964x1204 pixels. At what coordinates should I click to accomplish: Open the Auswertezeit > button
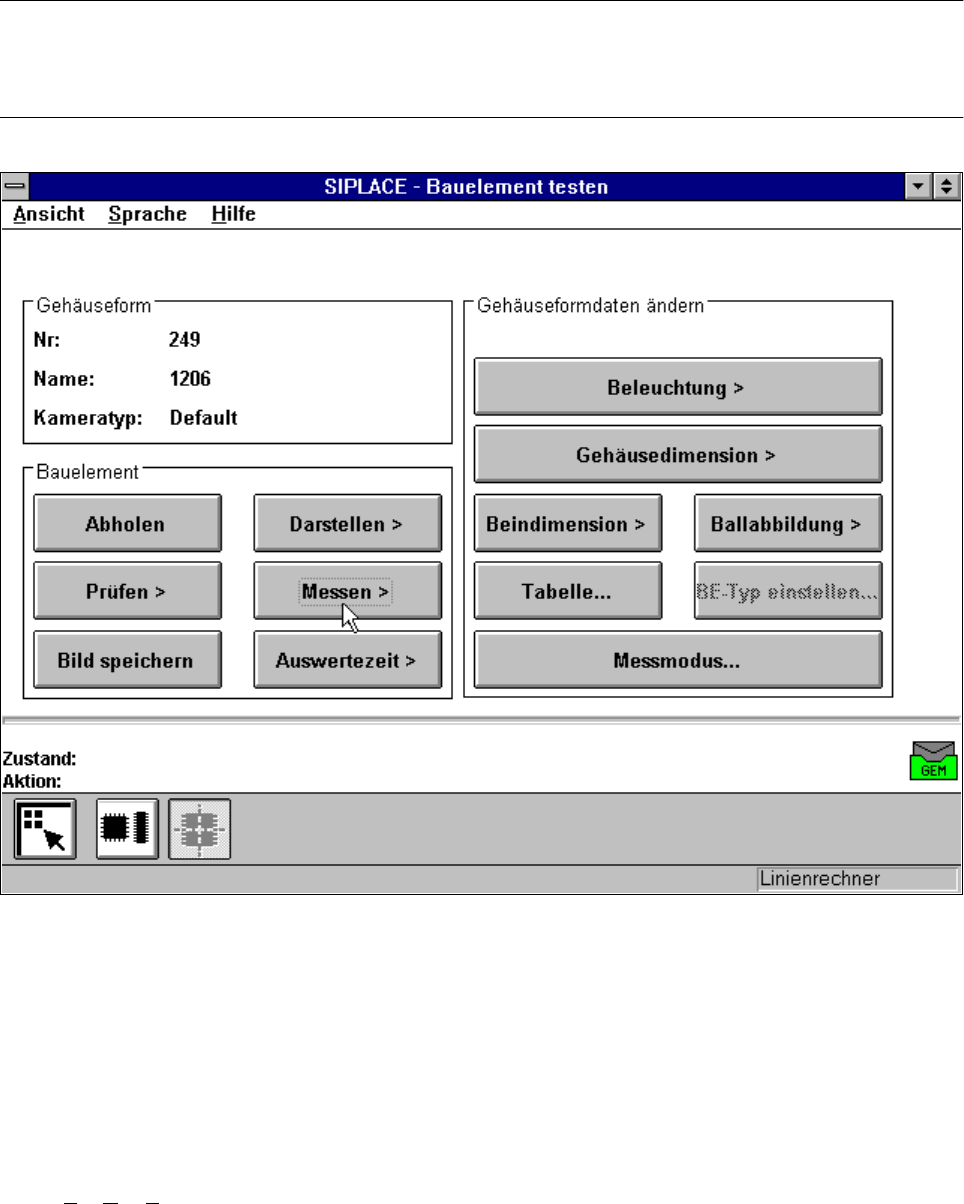click(347, 660)
